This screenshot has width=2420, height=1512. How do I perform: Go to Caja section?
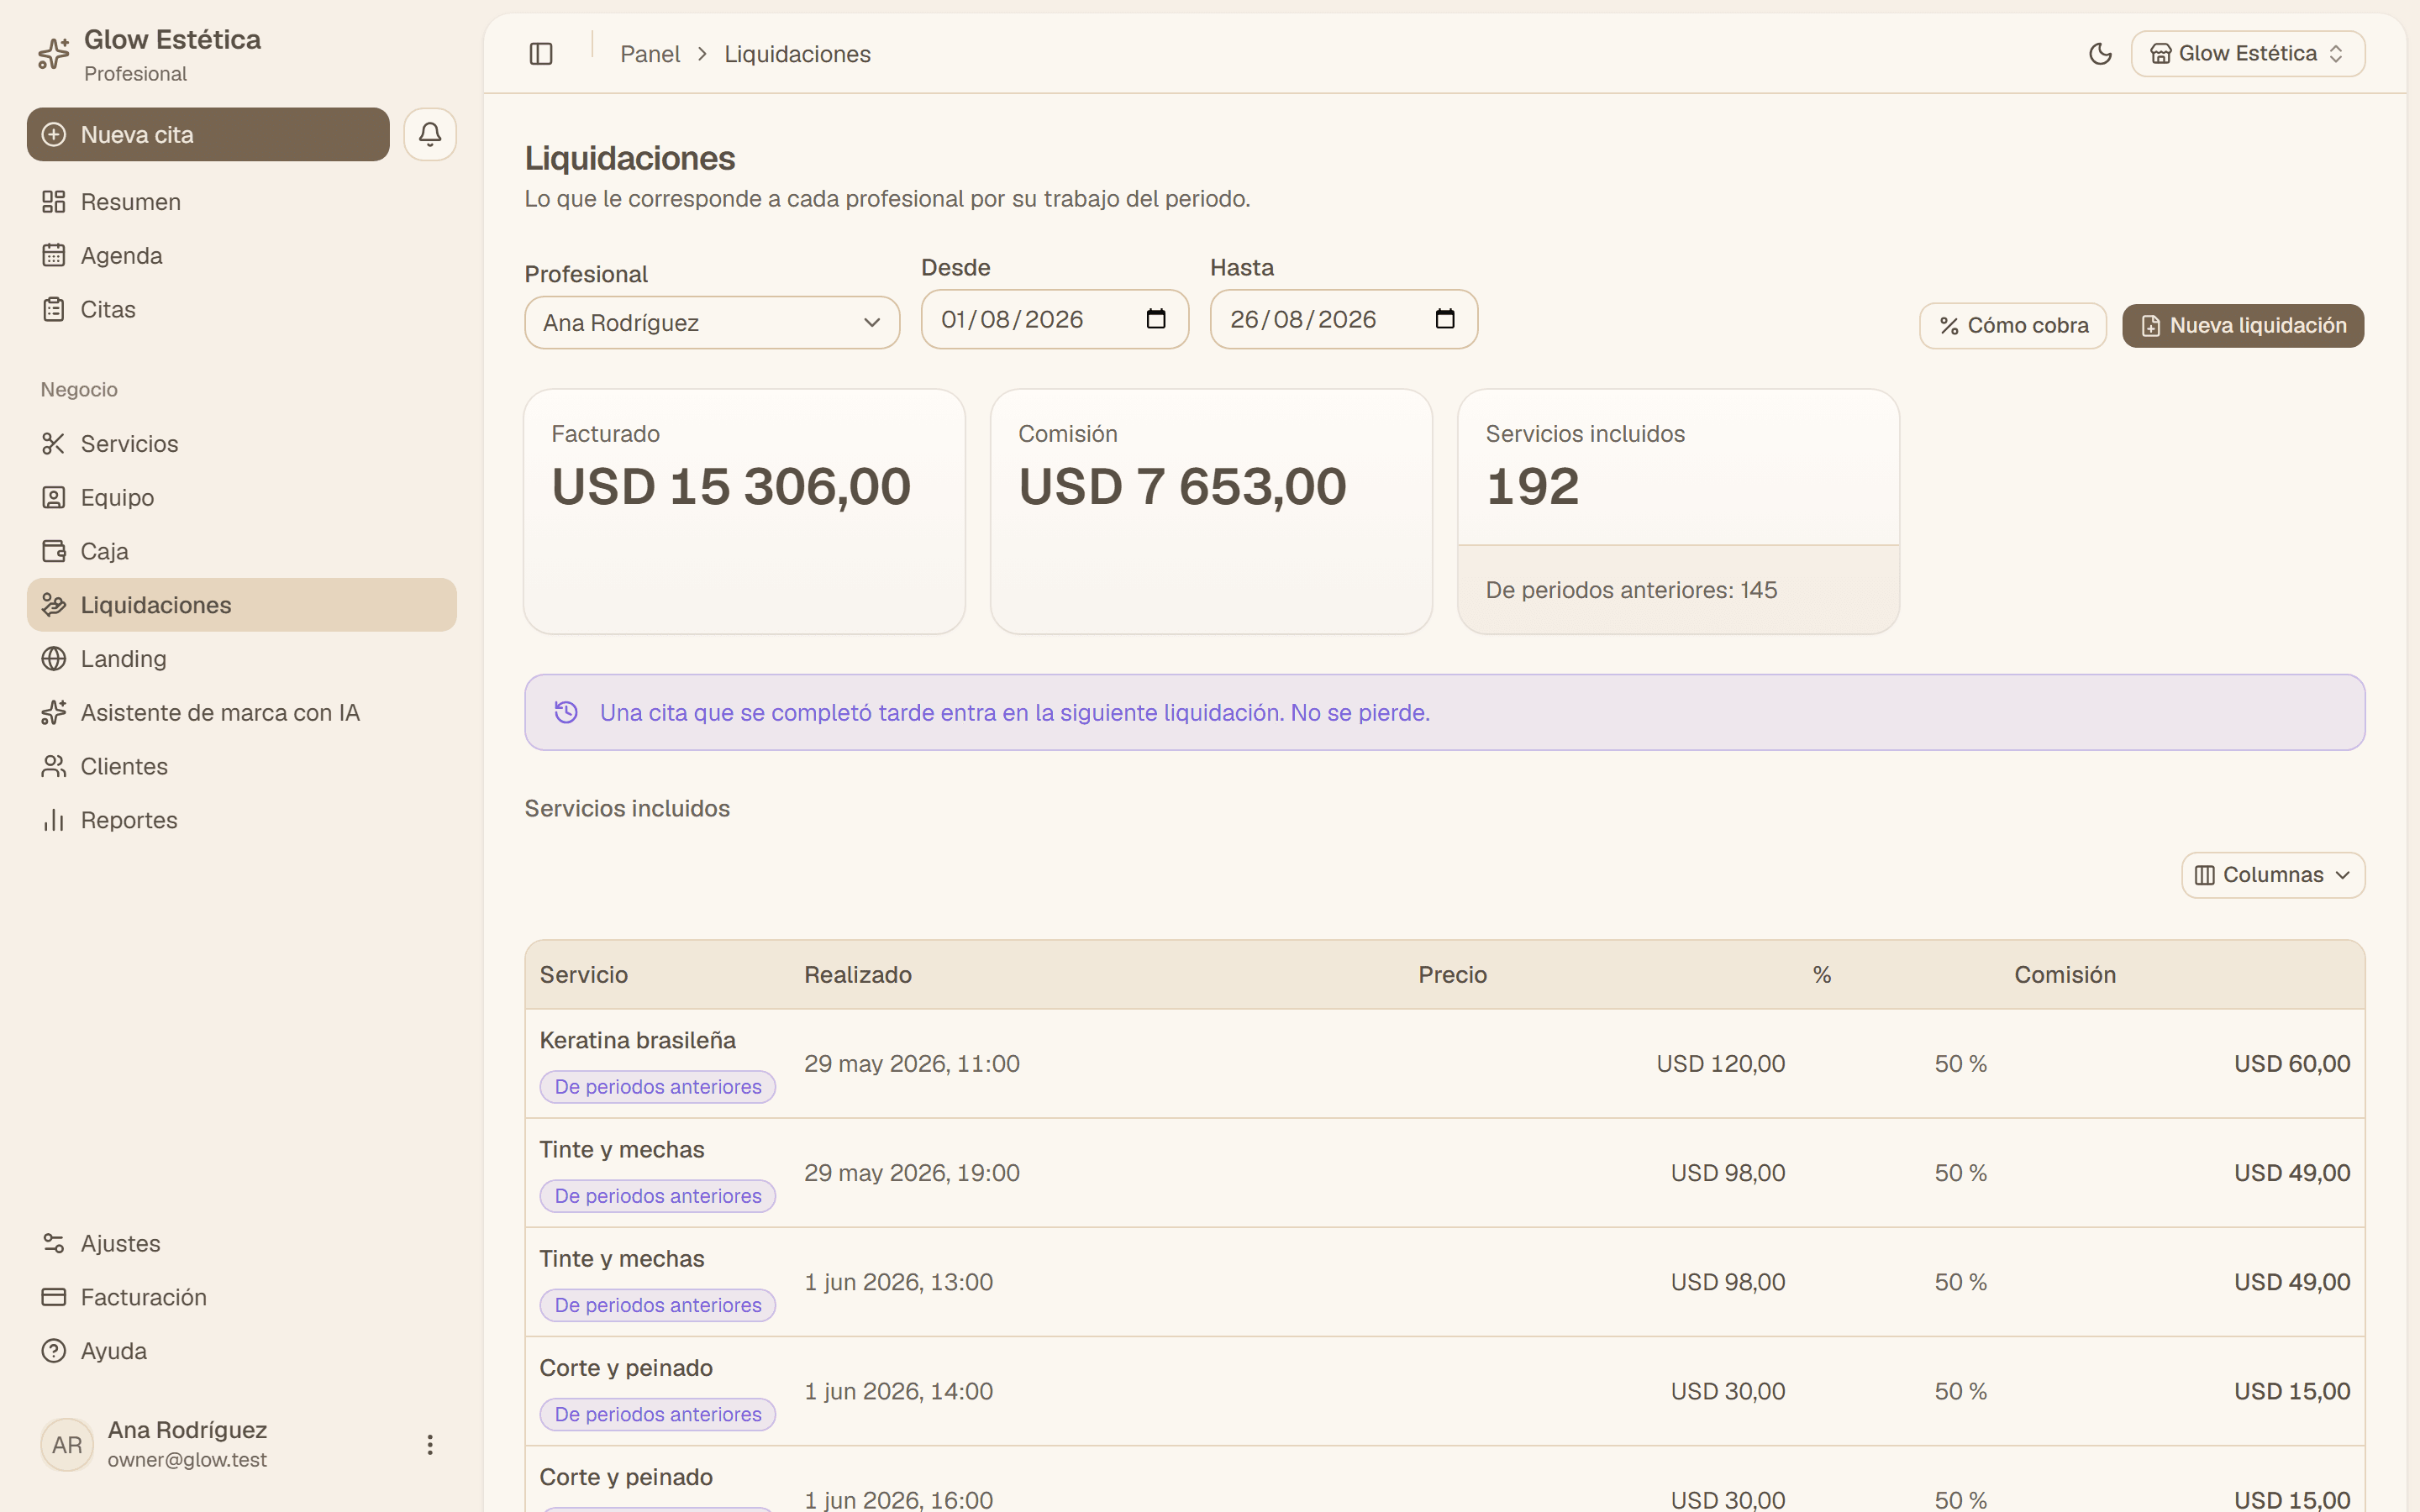pos(242,551)
